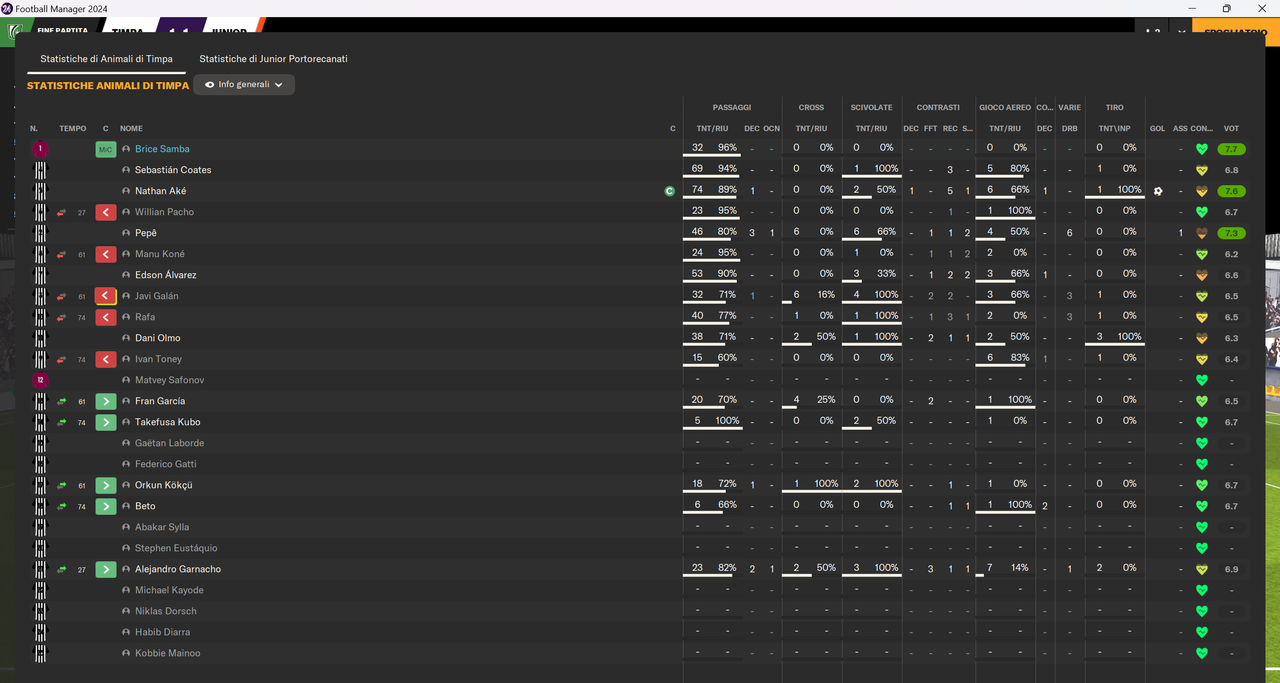Click the green substituted-on chevron for Fran García
This screenshot has width=1280, height=683.
pos(106,401)
